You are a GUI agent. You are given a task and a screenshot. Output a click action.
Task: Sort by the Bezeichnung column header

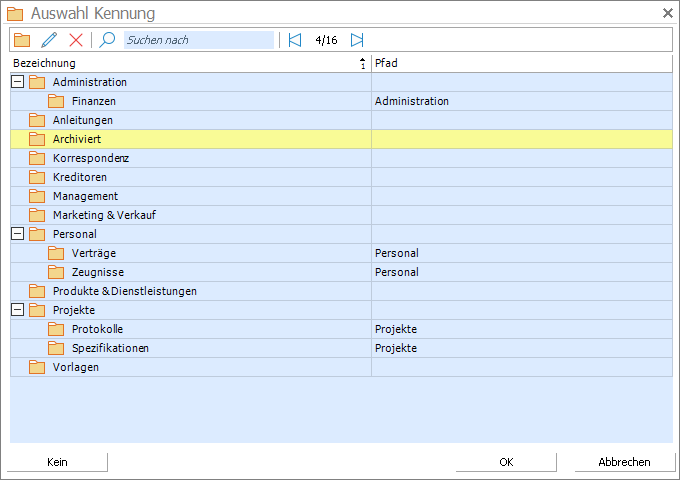pos(190,63)
